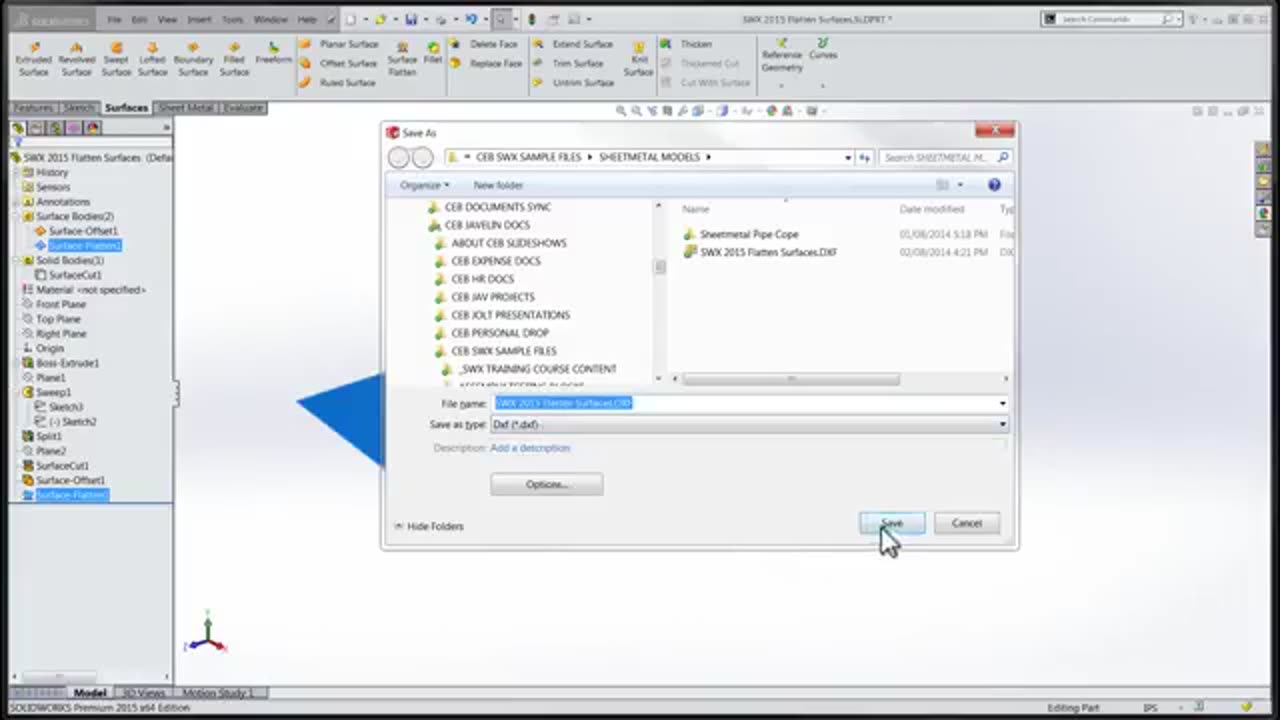
Task: Open the File menu
Action: coord(114,19)
